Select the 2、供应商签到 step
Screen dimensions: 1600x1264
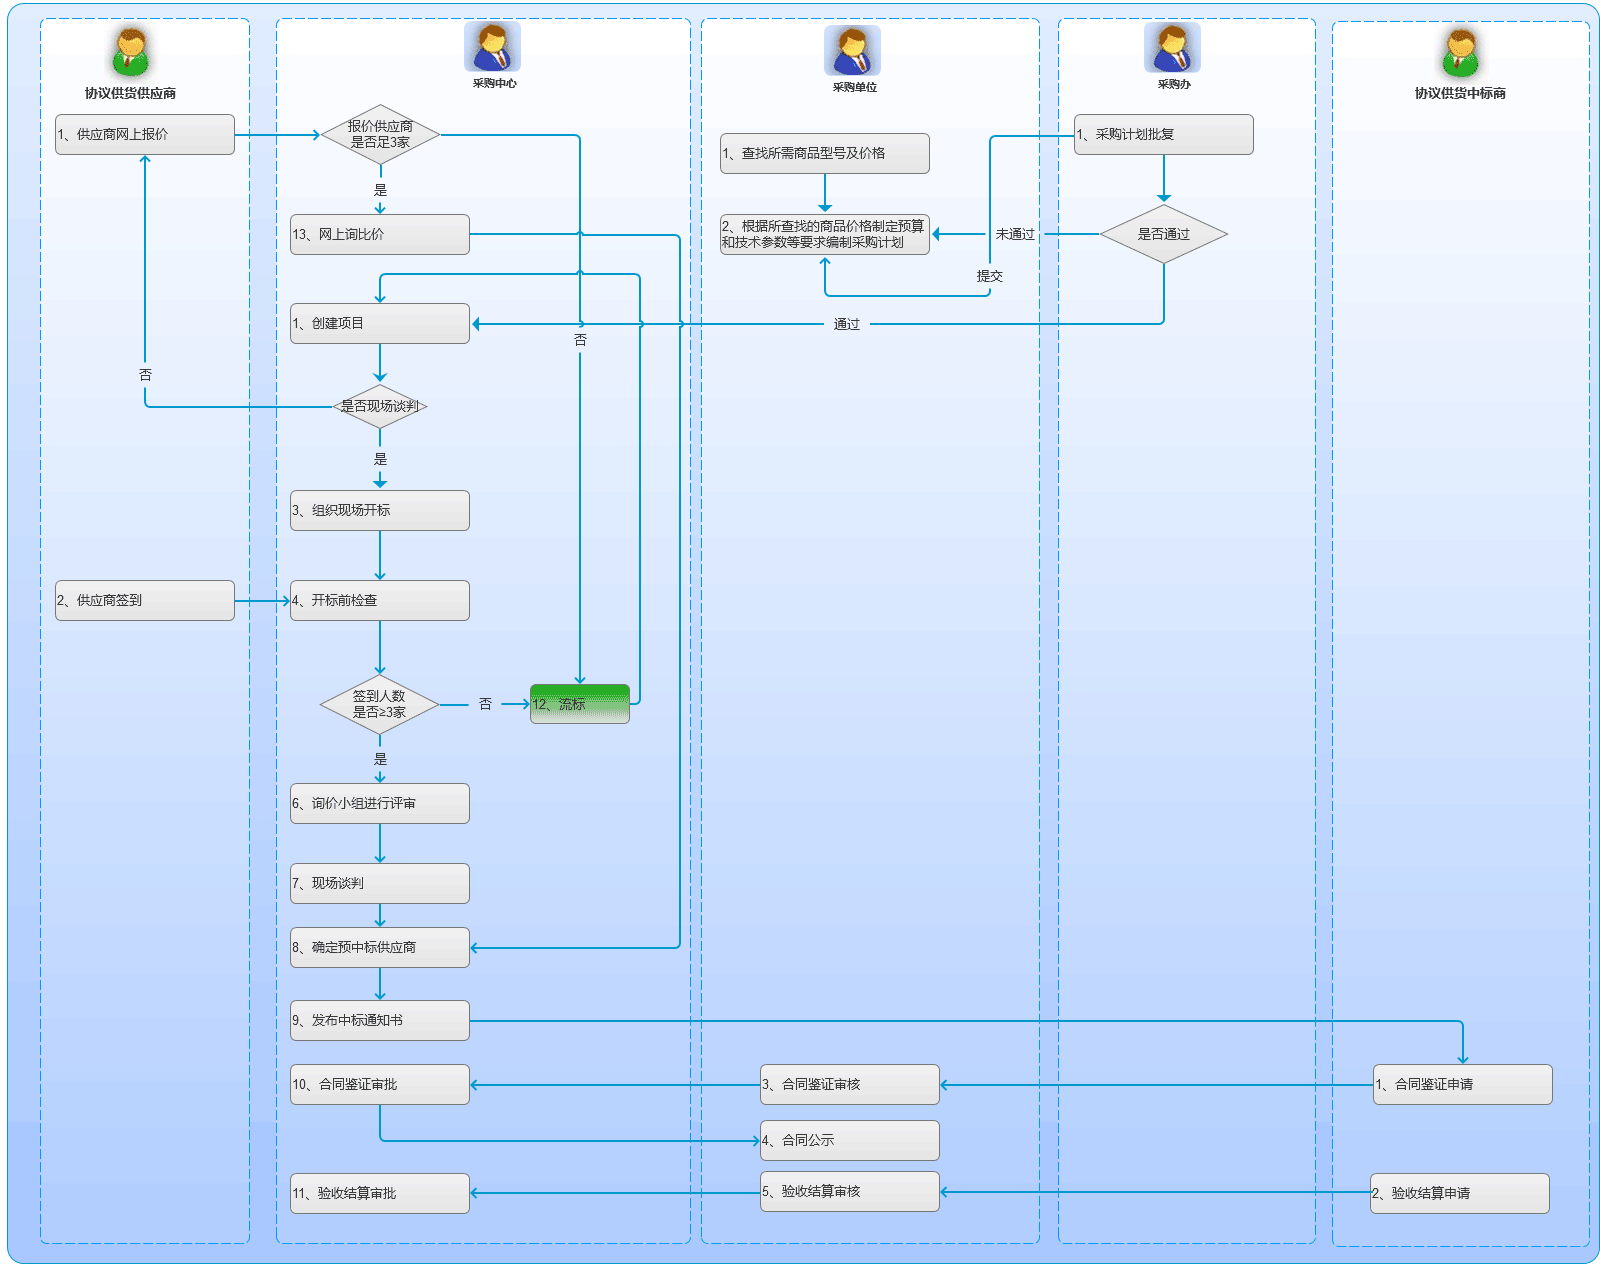coord(145,600)
